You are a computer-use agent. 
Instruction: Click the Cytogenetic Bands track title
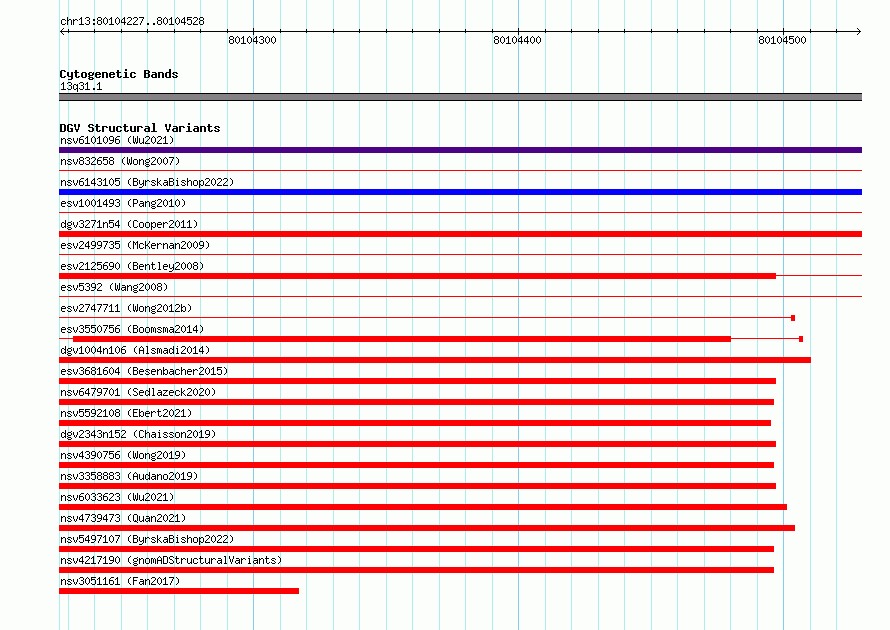(x=119, y=74)
